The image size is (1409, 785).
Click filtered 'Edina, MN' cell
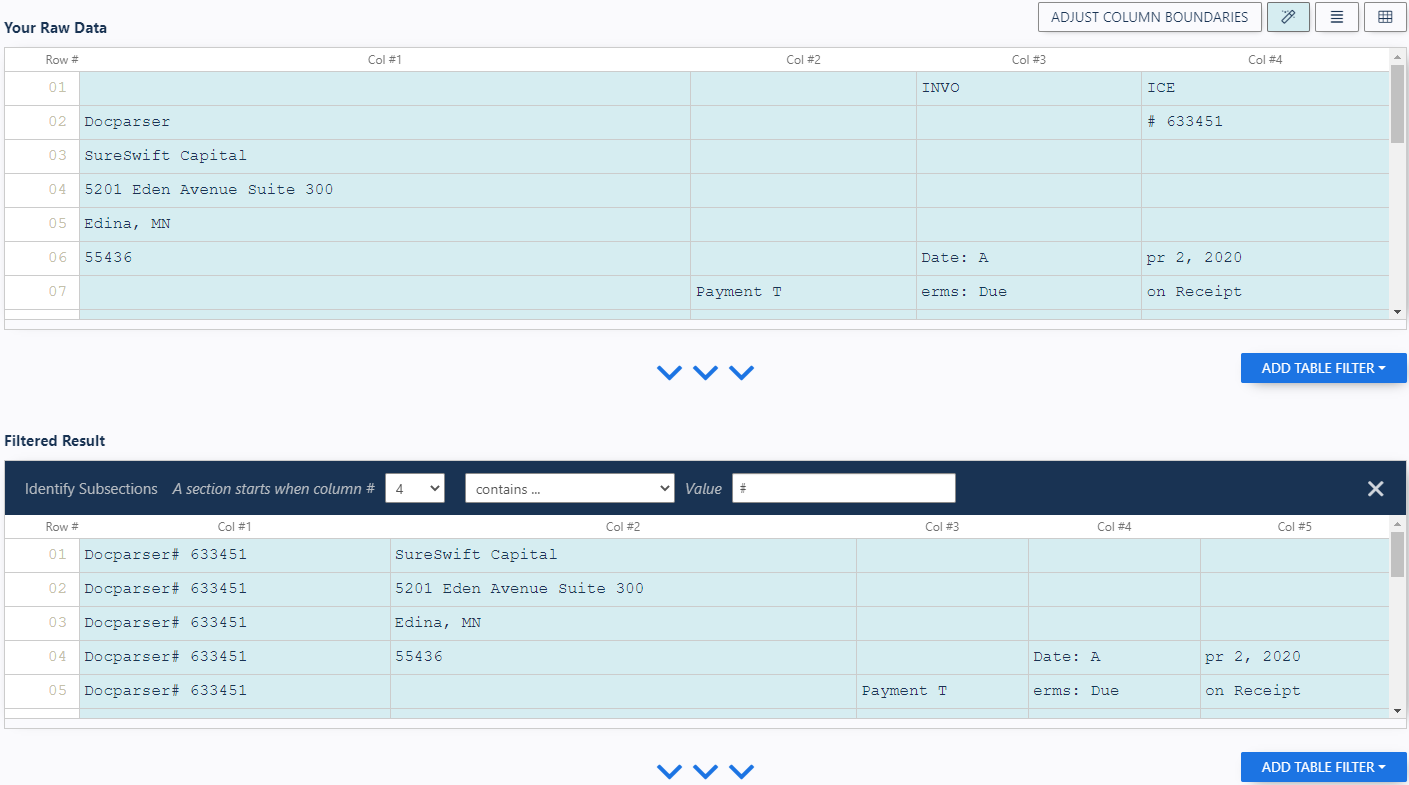tap(623, 623)
